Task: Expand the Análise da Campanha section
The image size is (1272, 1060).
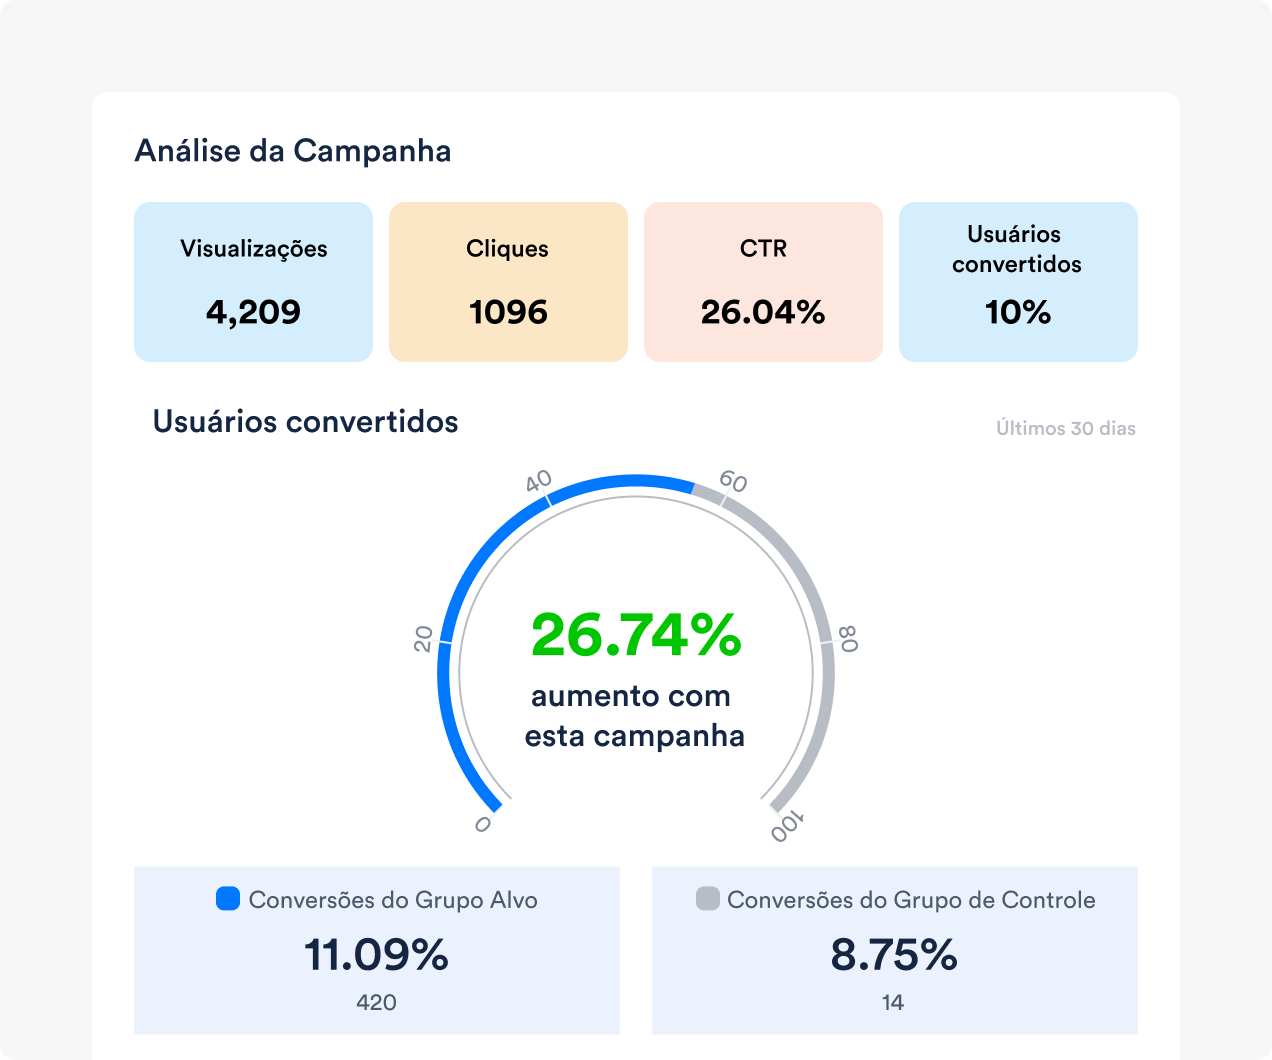Action: (x=293, y=150)
